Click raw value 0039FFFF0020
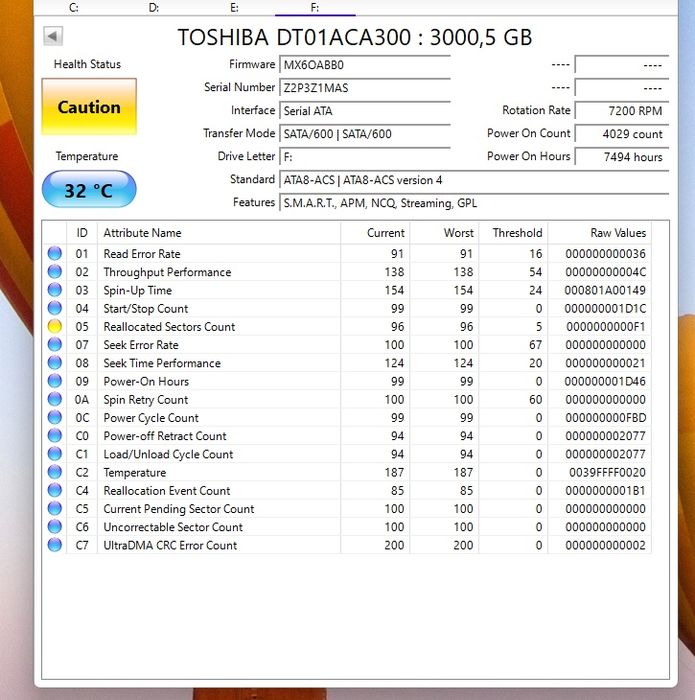695x700 pixels. point(607,472)
